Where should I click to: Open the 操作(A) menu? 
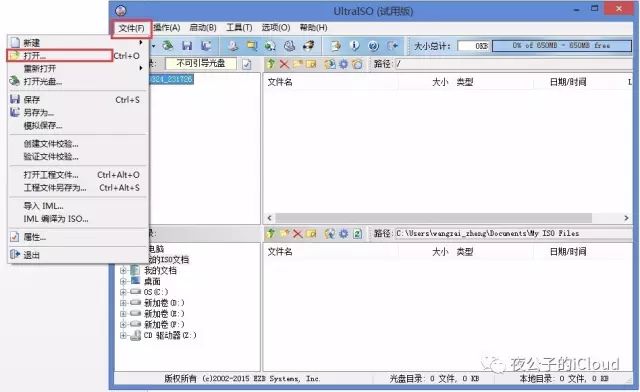click(x=167, y=28)
